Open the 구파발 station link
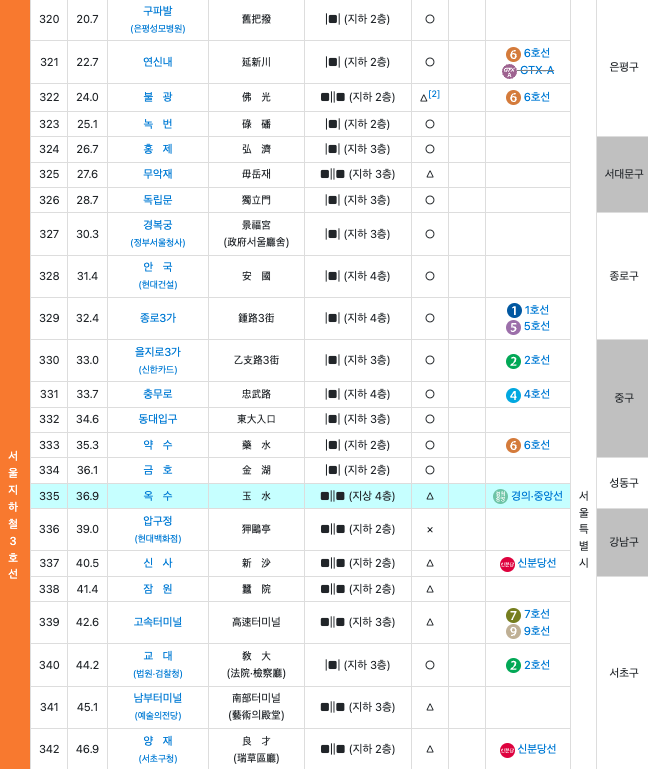The width and height of the screenshot is (648, 769). tap(157, 11)
